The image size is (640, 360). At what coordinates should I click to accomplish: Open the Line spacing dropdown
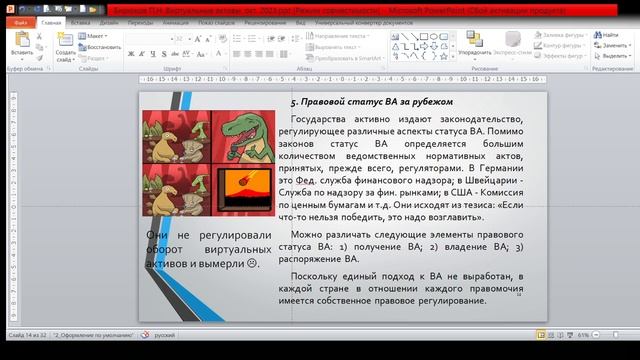point(296,39)
